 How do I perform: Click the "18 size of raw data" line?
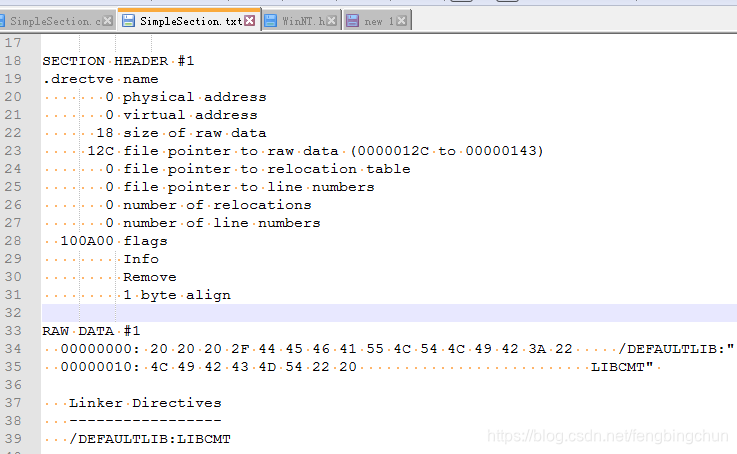tap(181, 133)
